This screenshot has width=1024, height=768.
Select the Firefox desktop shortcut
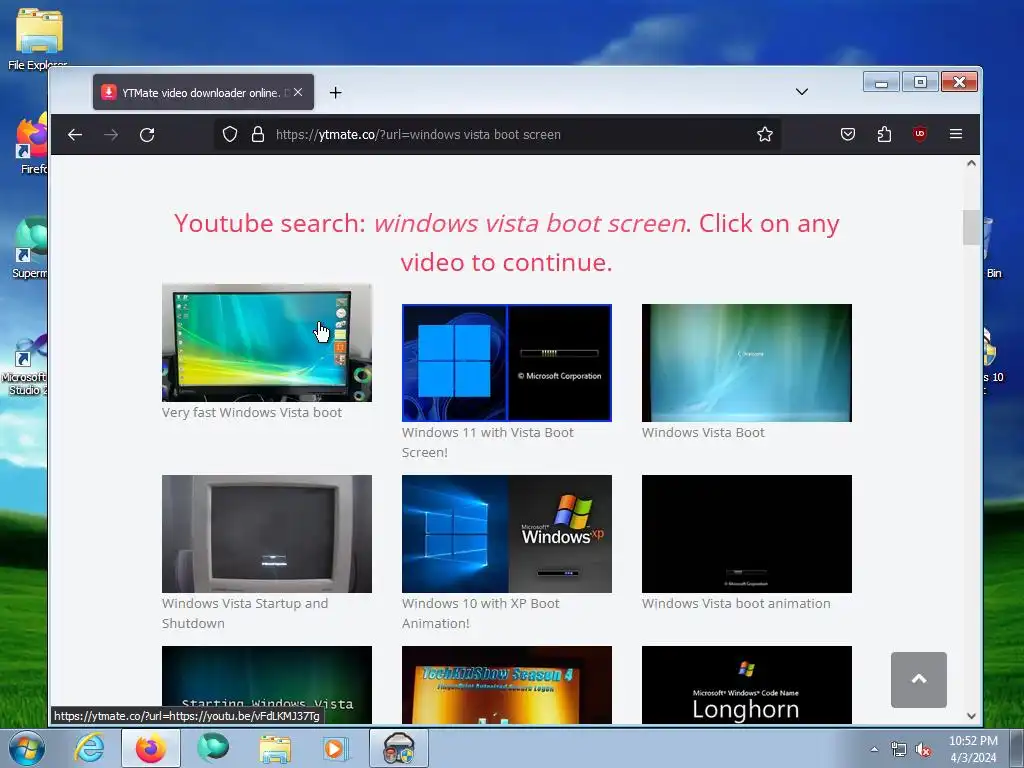(33, 144)
